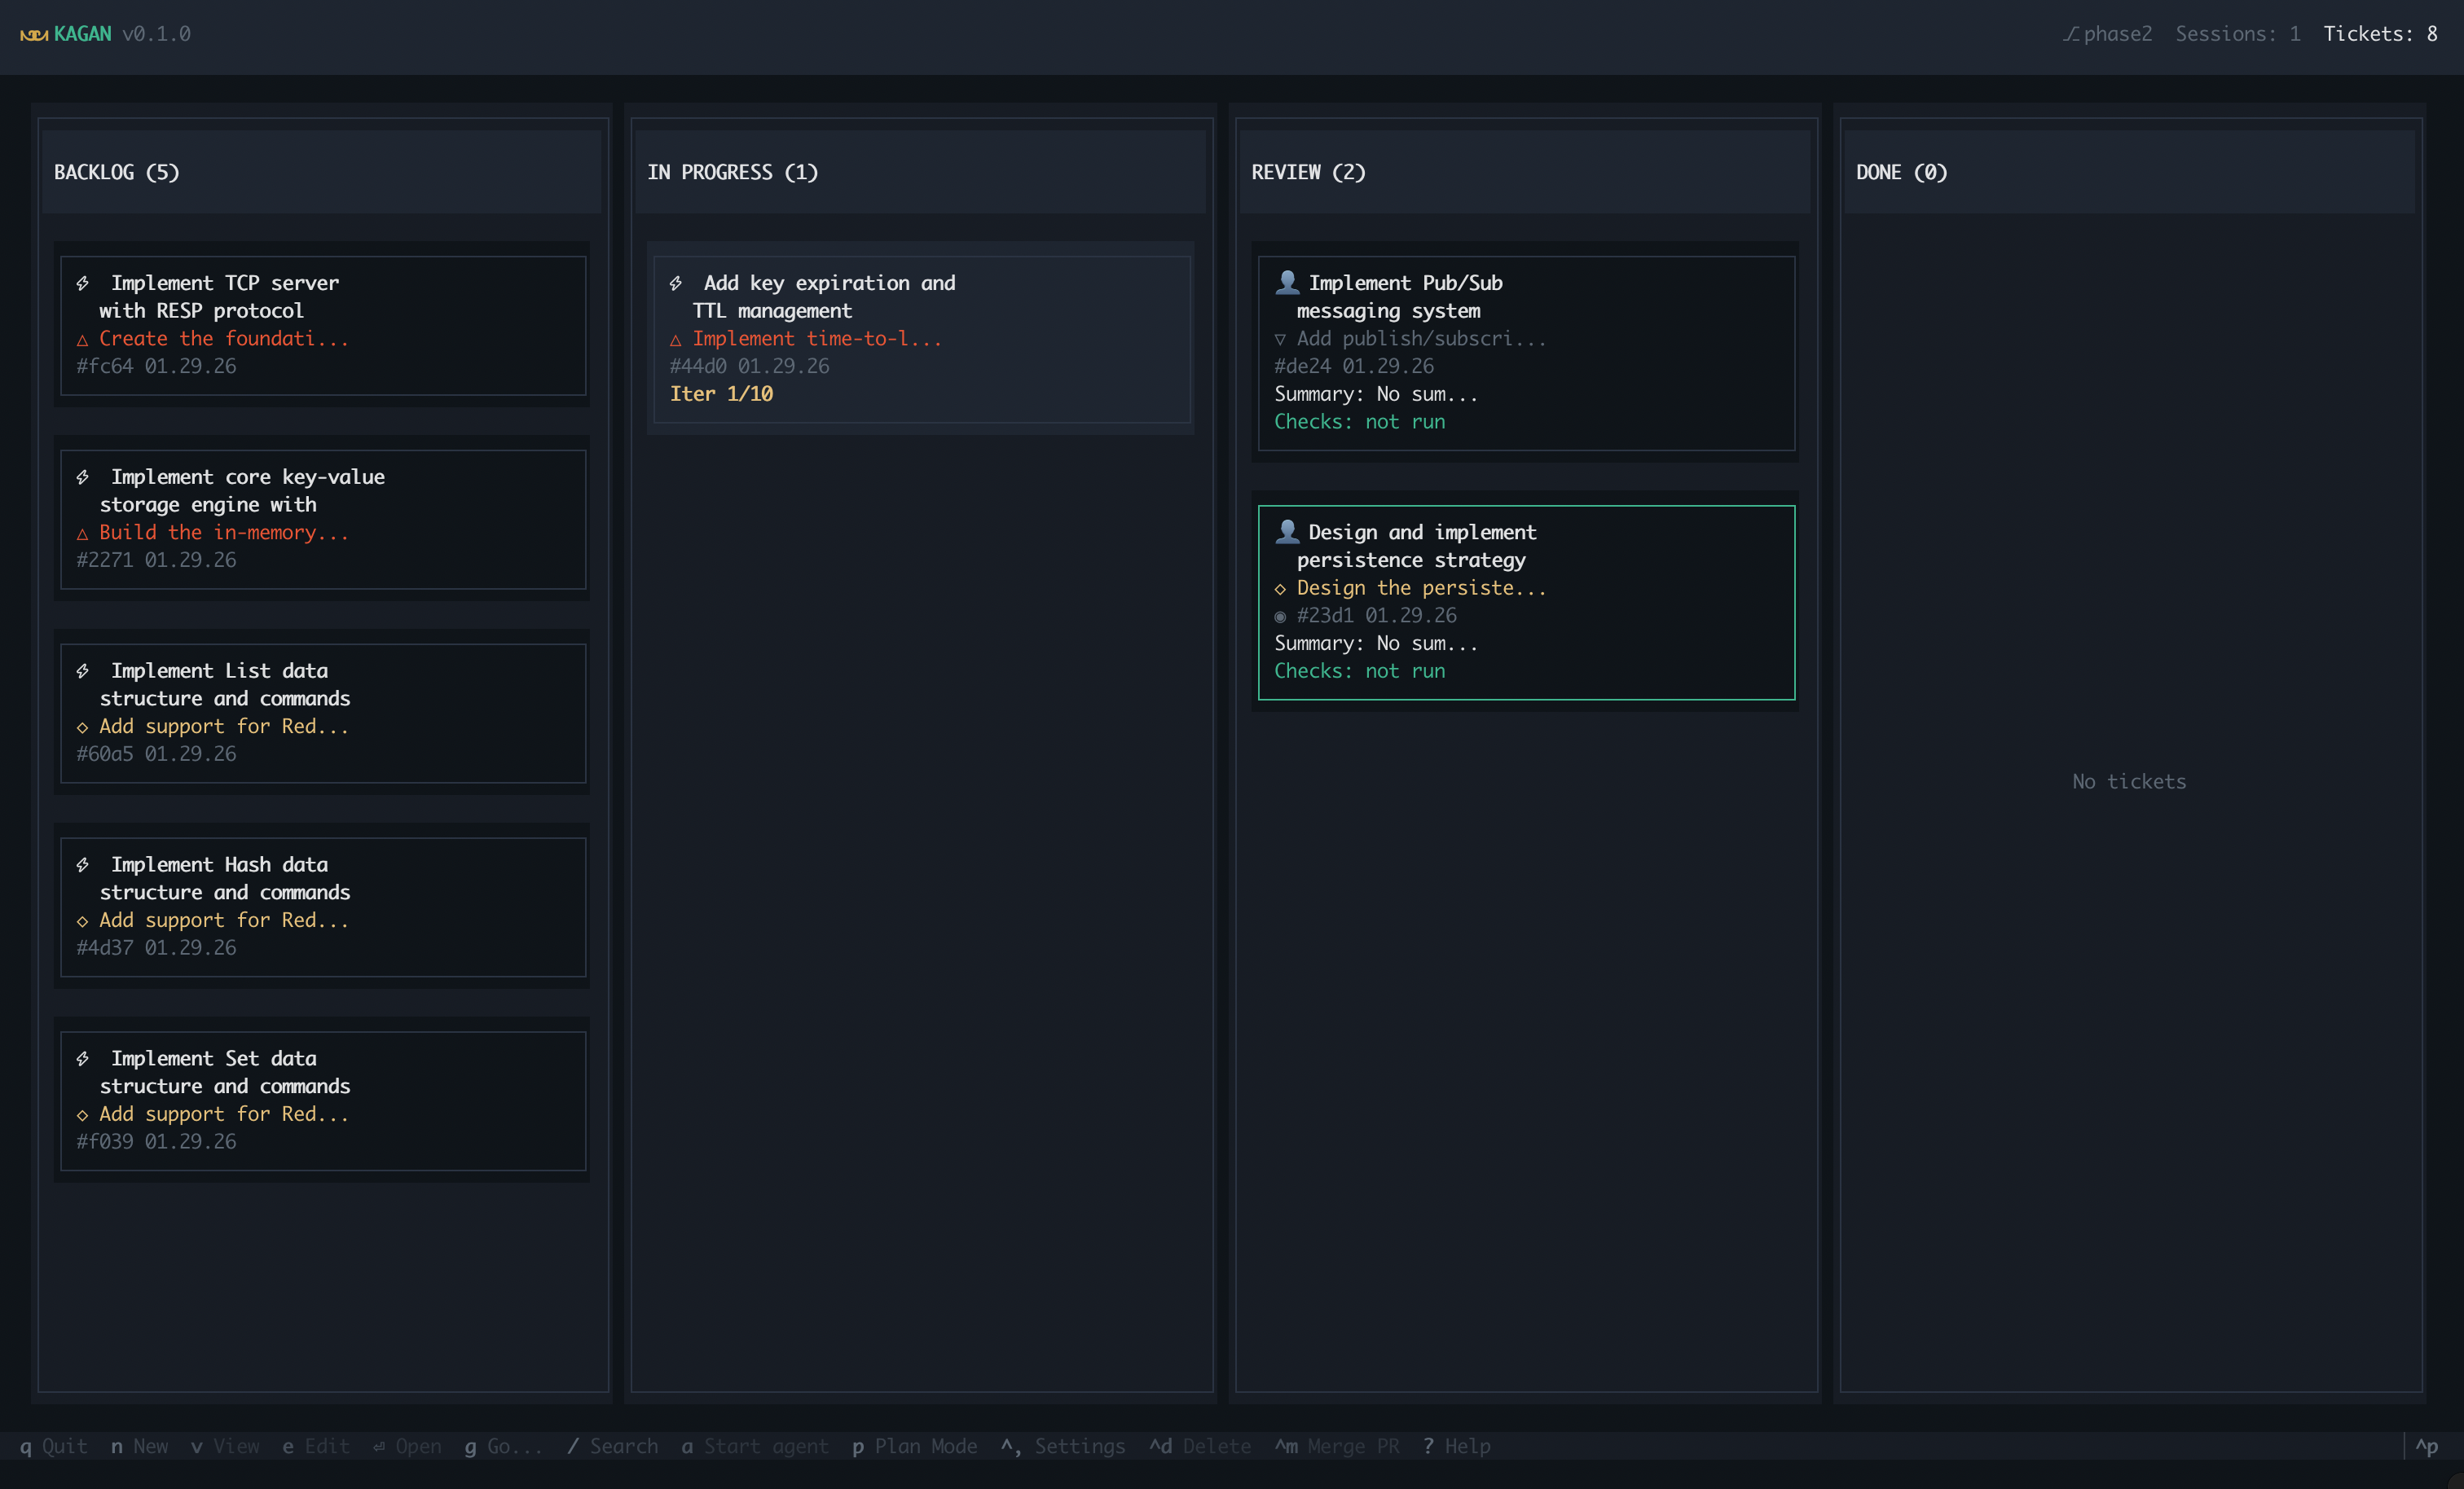Viewport: 2464px width, 1489px height.
Task: Click the Iter 1/10 progress indicator
Action: point(721,394)
